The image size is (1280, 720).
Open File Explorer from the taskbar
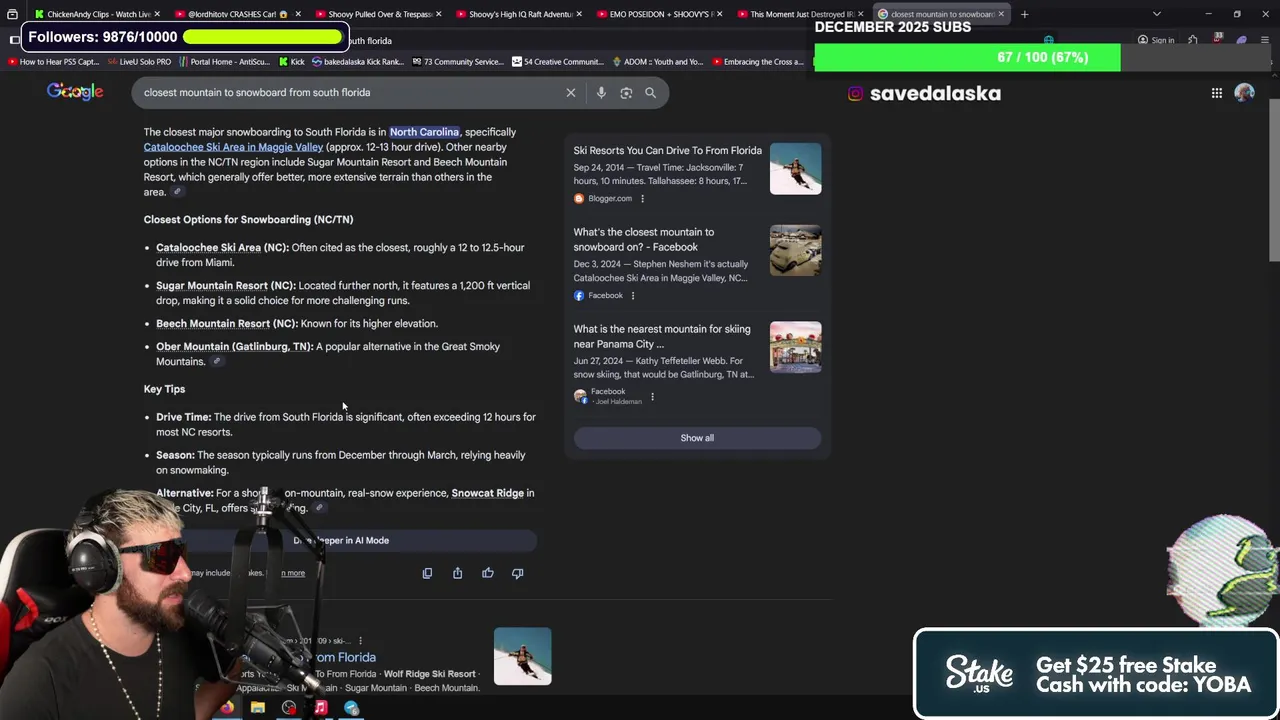(x=258, y=708)
